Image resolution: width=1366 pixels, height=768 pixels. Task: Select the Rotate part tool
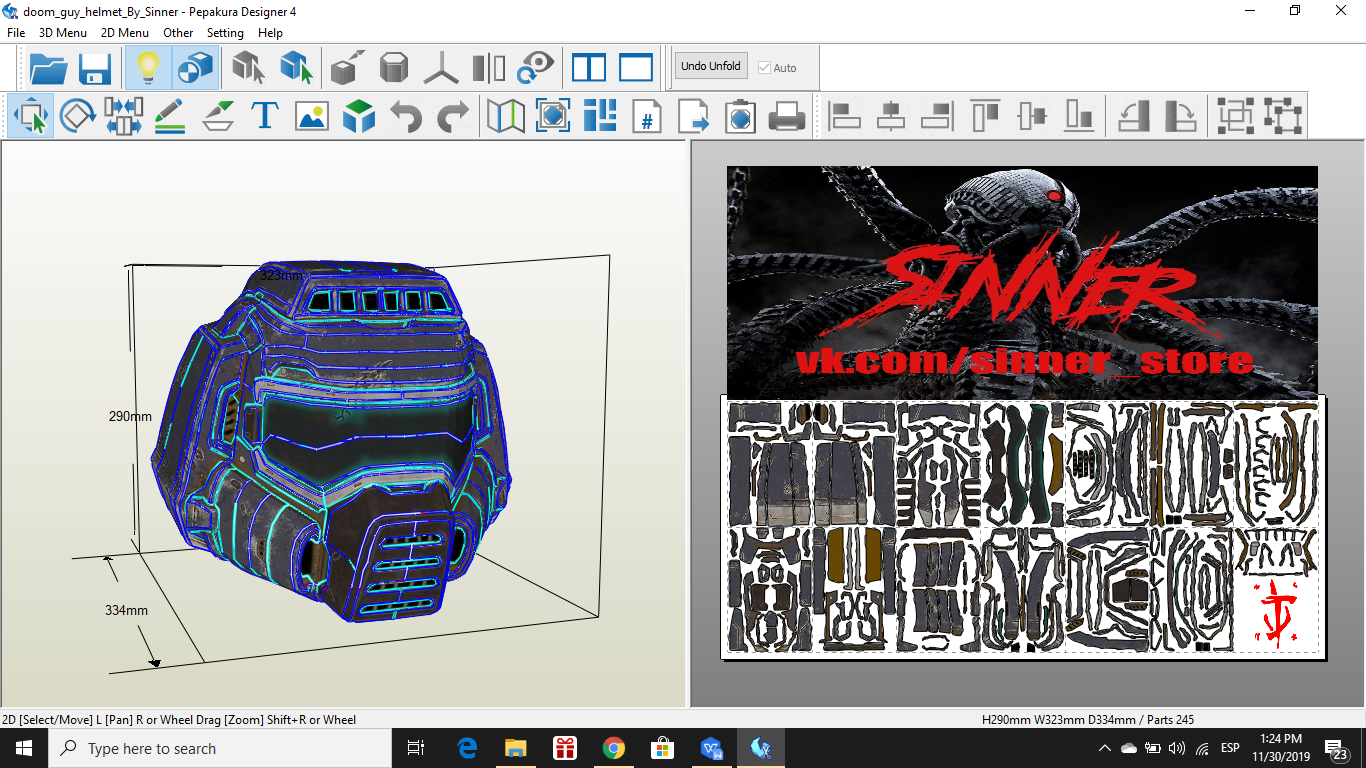tap(77, 117)
